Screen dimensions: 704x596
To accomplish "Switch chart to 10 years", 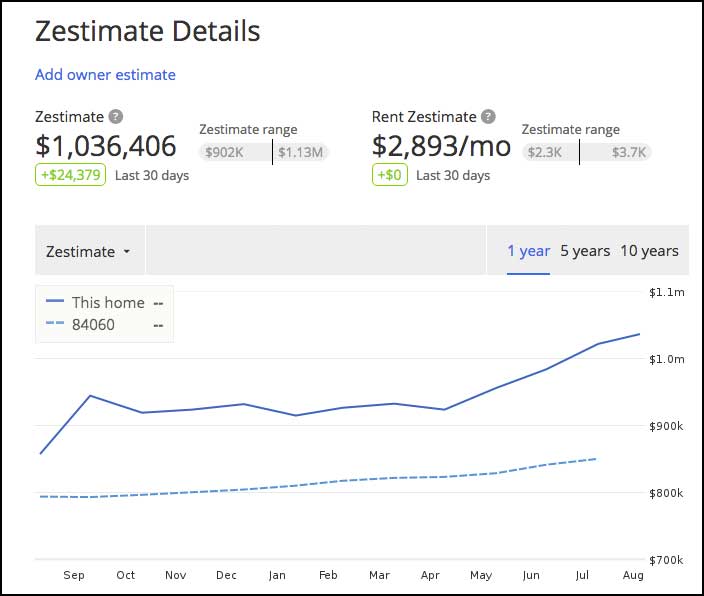I will click(x=649, y=251).
